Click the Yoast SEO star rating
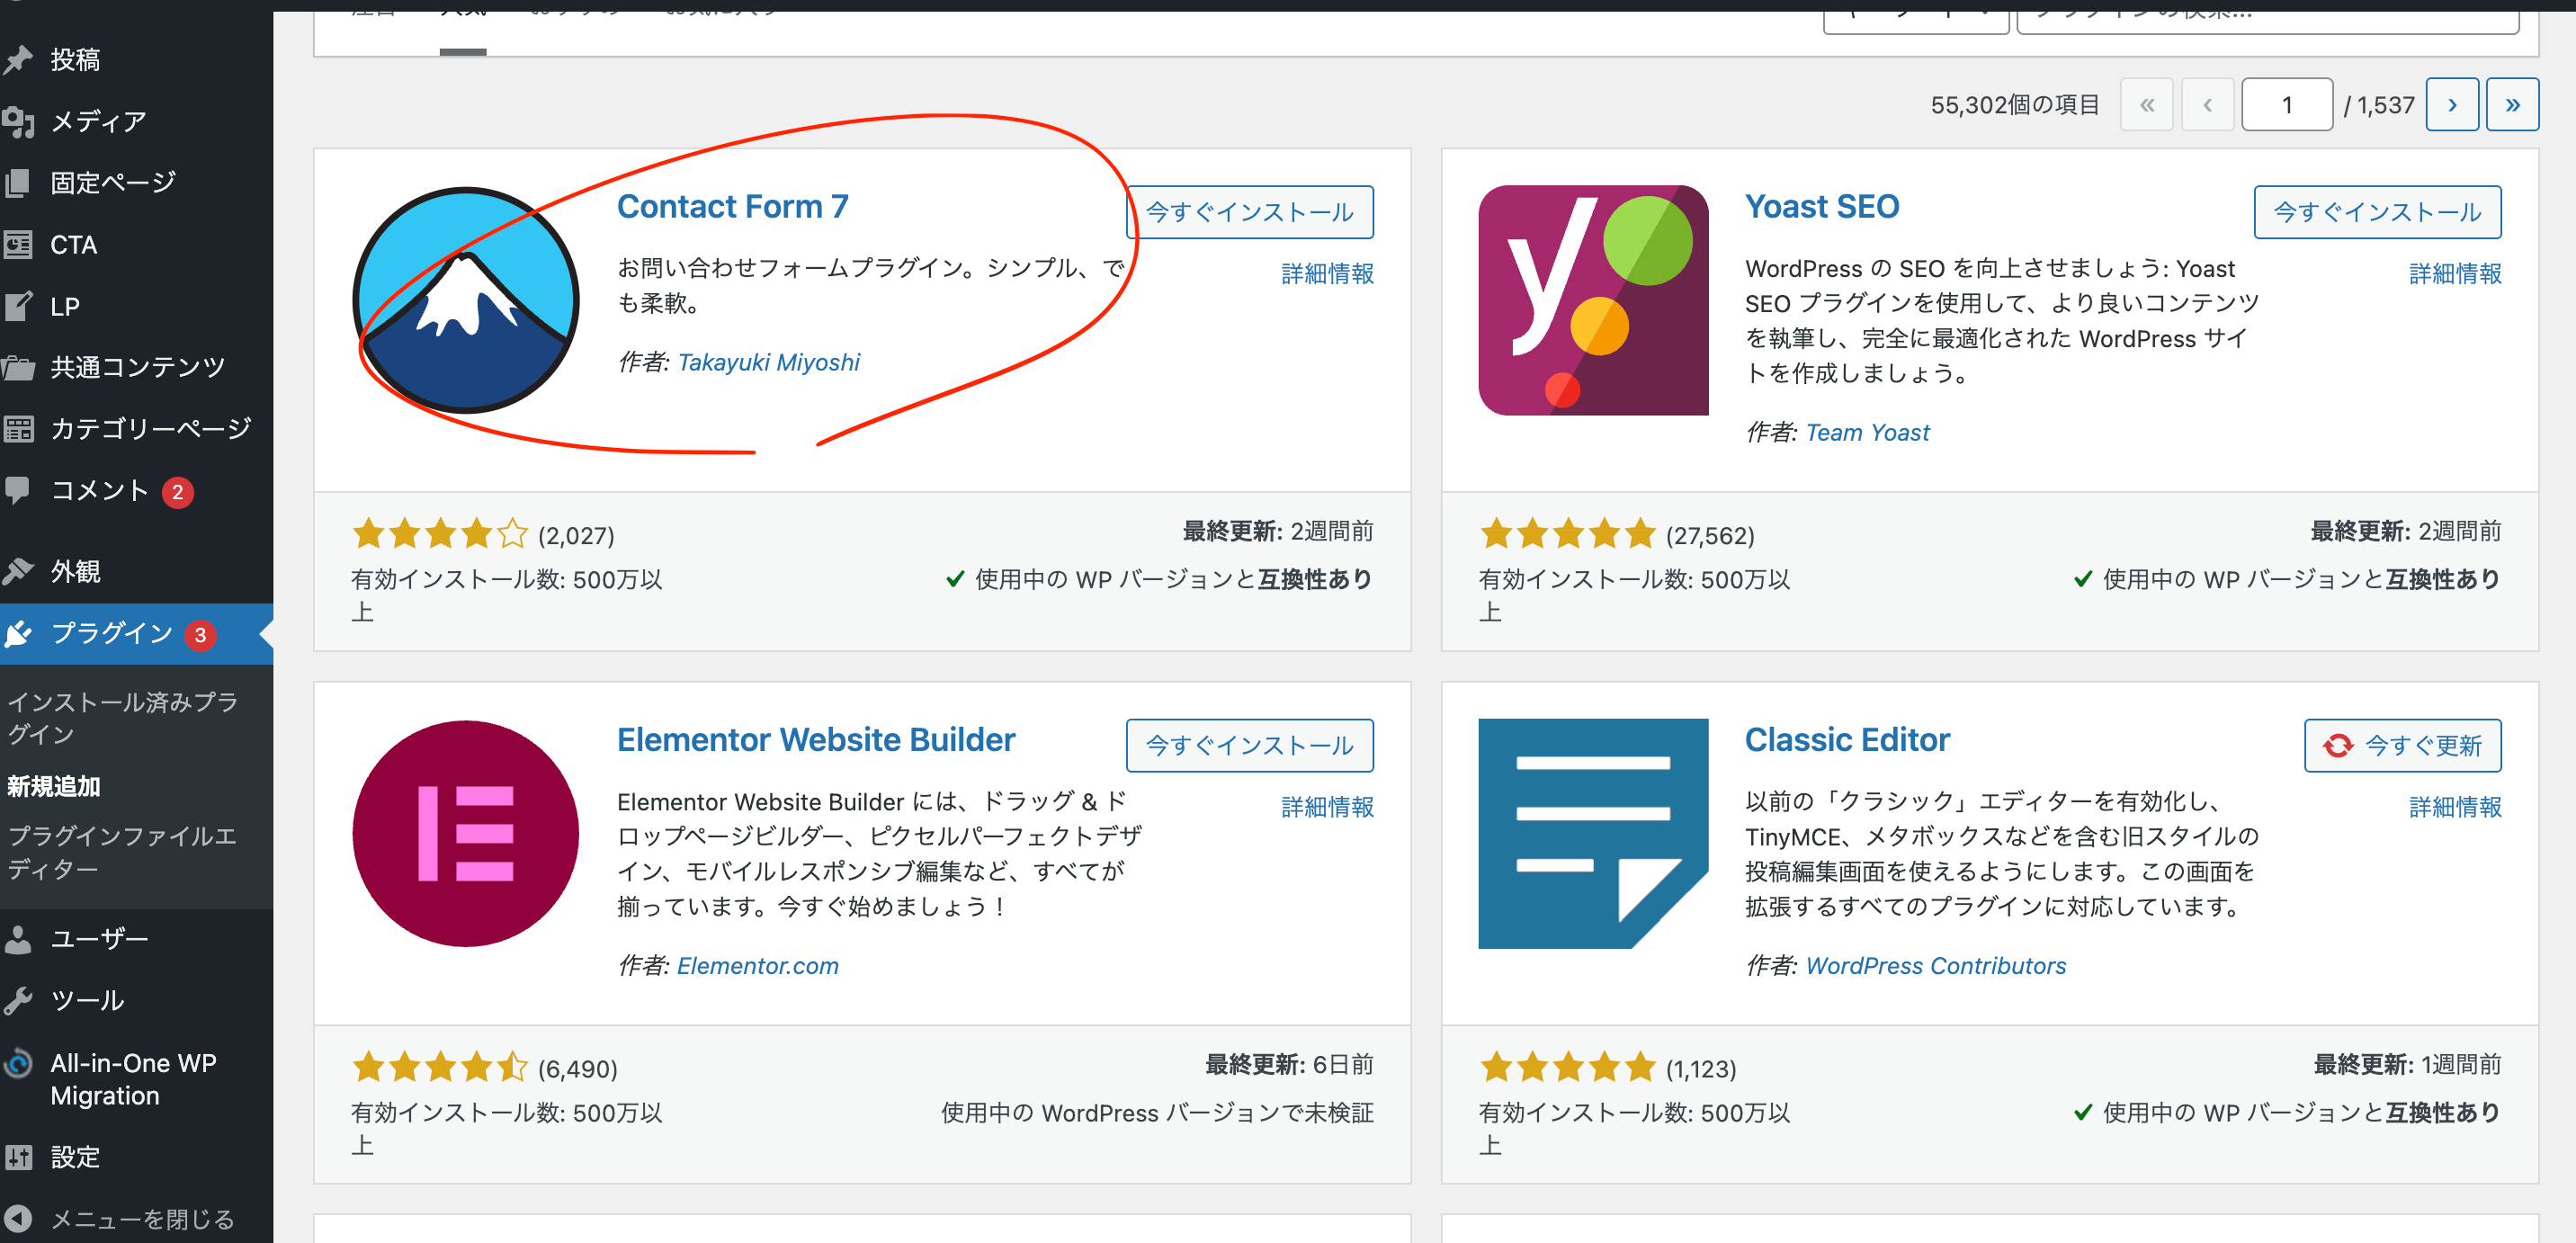The height and width of the screenshot is (1243, 2576). tap(1567, 534)
